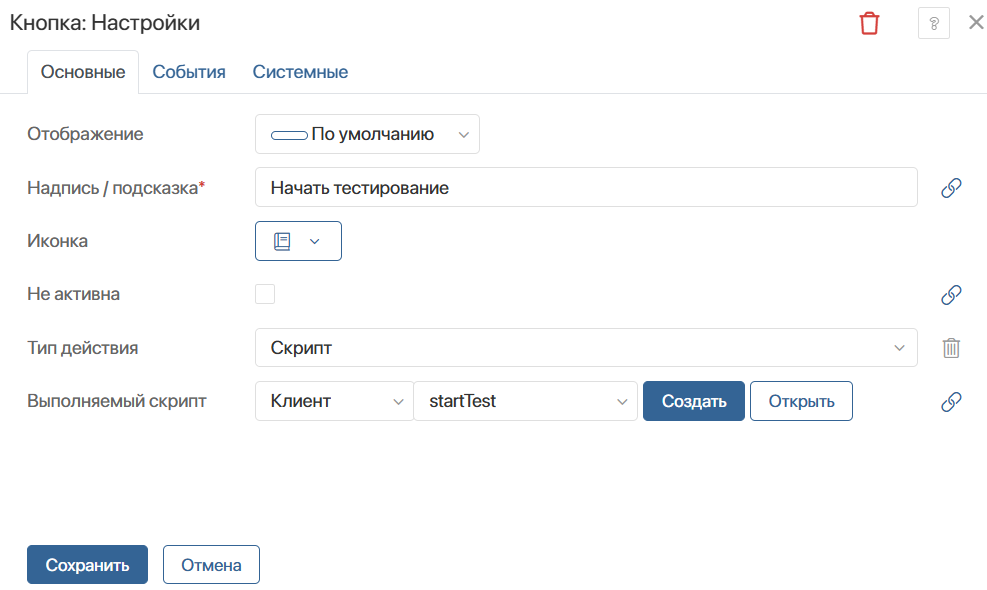Screen dimensions: 987x590
Task: Focus the Надпись / подсказка text field
Action: click(x=586, y=188)
